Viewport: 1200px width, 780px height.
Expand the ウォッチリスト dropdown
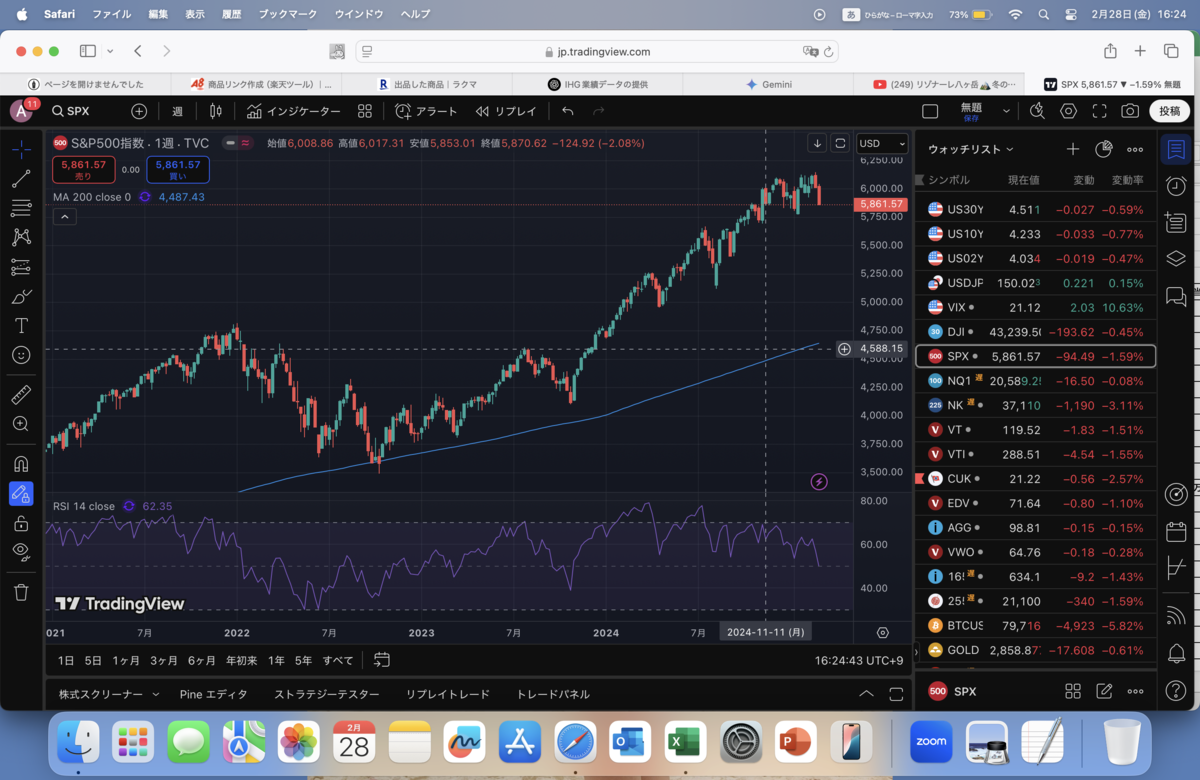click(970, 149)
